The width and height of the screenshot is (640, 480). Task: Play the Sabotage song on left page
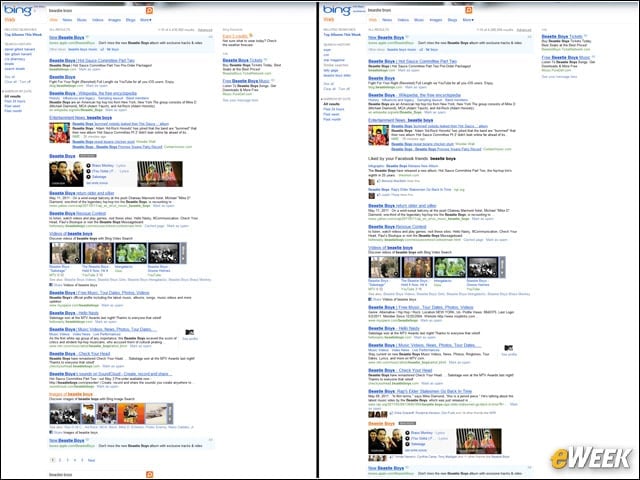89,177
